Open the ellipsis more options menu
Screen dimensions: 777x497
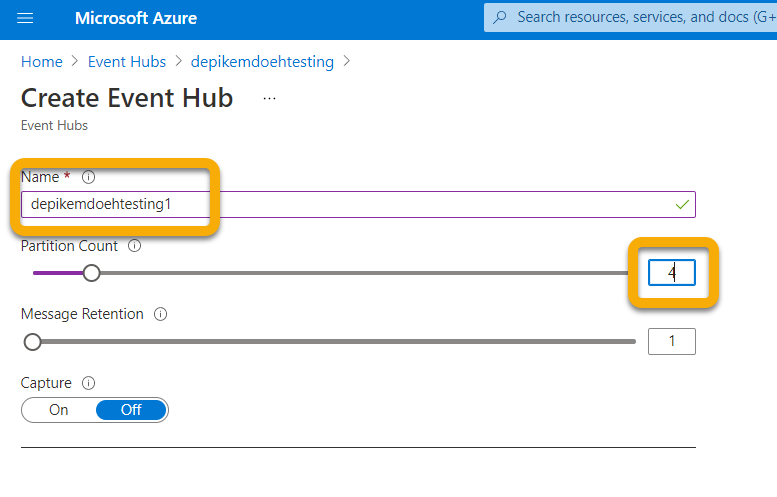pyautogui.click(x=269, y=99)
